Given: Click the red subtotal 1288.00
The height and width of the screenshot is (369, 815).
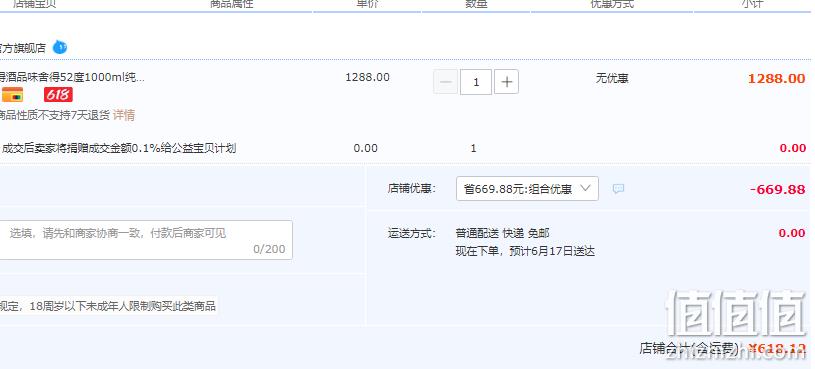Looking at the screenshot, I should [x=777, y=78].
